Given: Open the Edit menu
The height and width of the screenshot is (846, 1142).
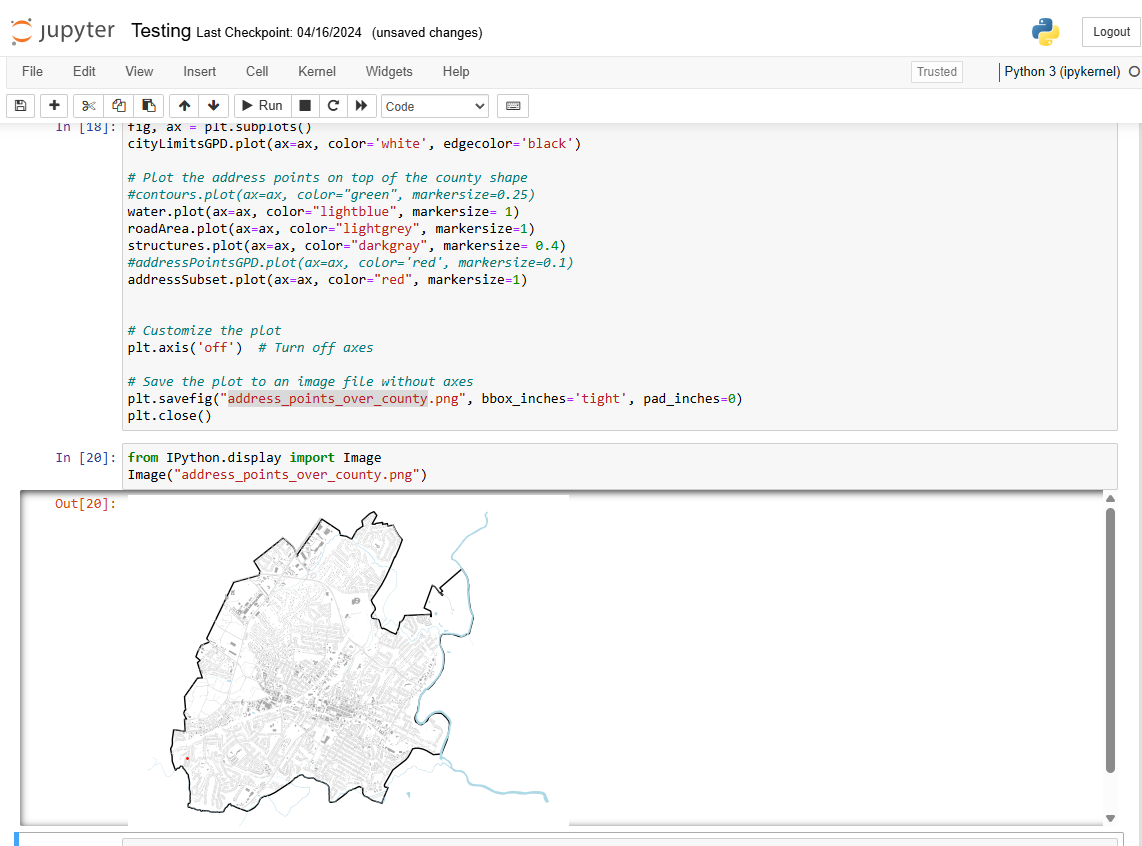Looking at the screenshot, I should [x=84, y=71].
